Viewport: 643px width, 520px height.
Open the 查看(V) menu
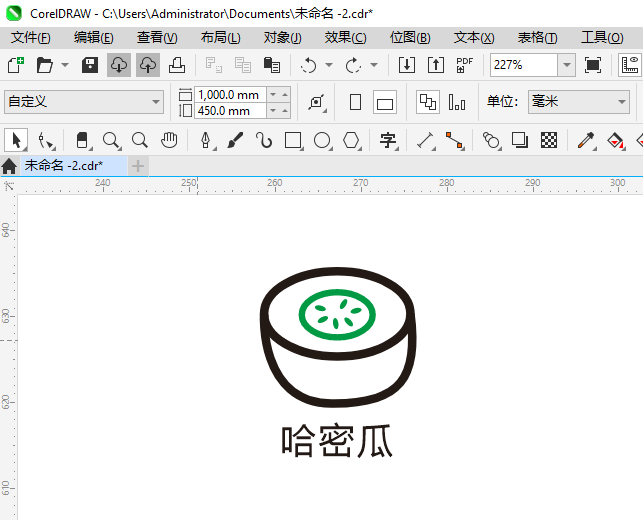point(157,38)
